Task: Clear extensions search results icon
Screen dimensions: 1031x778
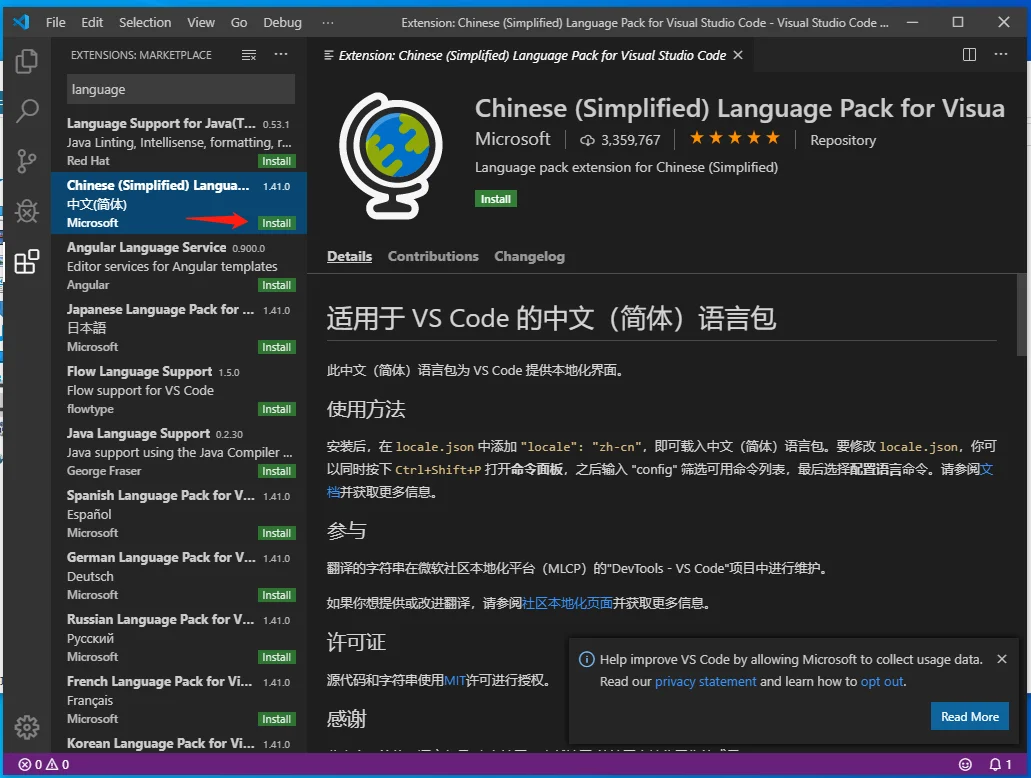Action: (249, 55)
